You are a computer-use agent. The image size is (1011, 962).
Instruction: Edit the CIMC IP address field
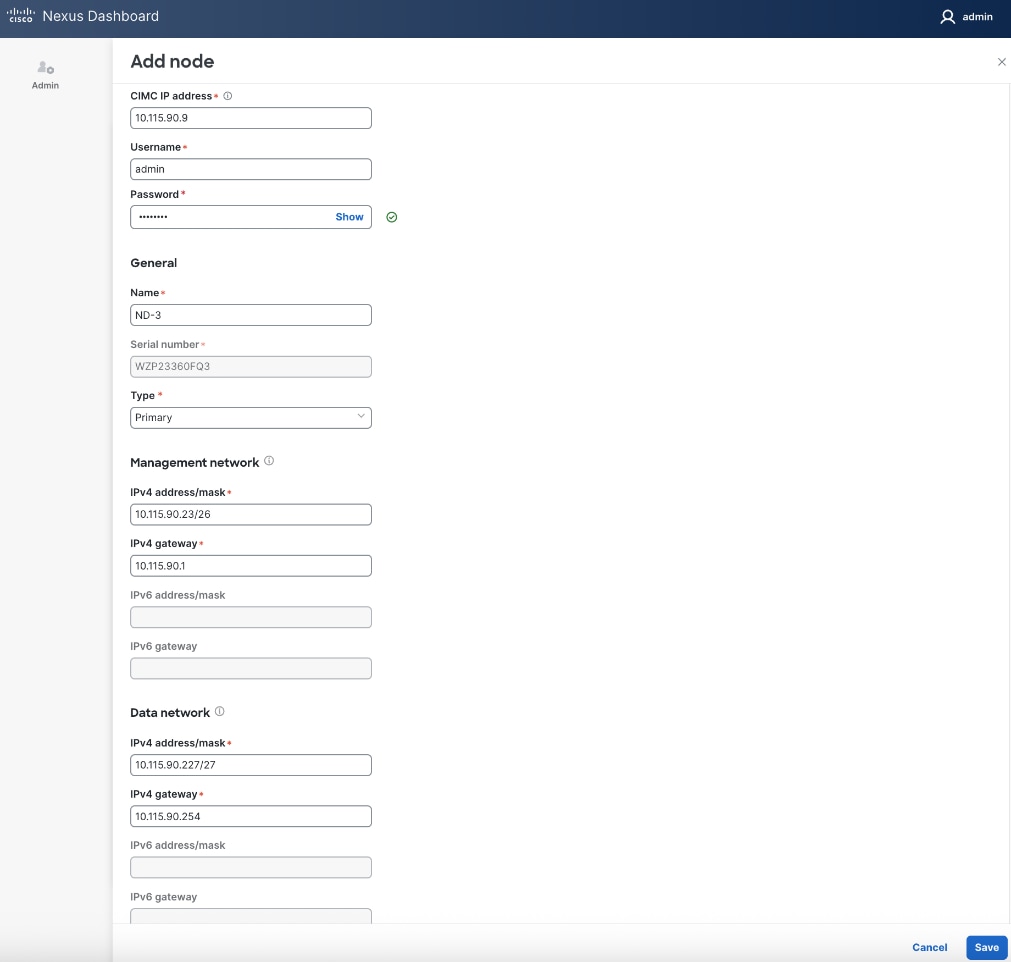[x=250, y=117]
